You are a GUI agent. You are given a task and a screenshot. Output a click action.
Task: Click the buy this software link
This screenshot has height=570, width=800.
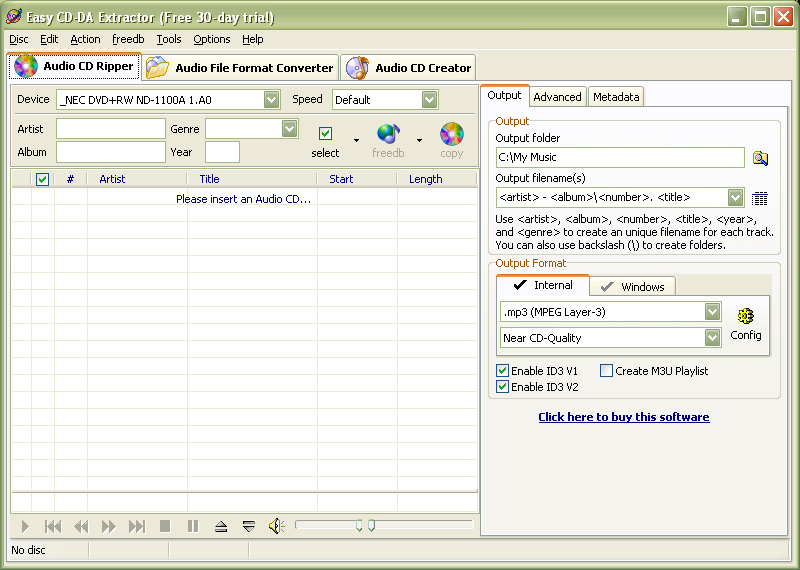[x=623, y=417]
